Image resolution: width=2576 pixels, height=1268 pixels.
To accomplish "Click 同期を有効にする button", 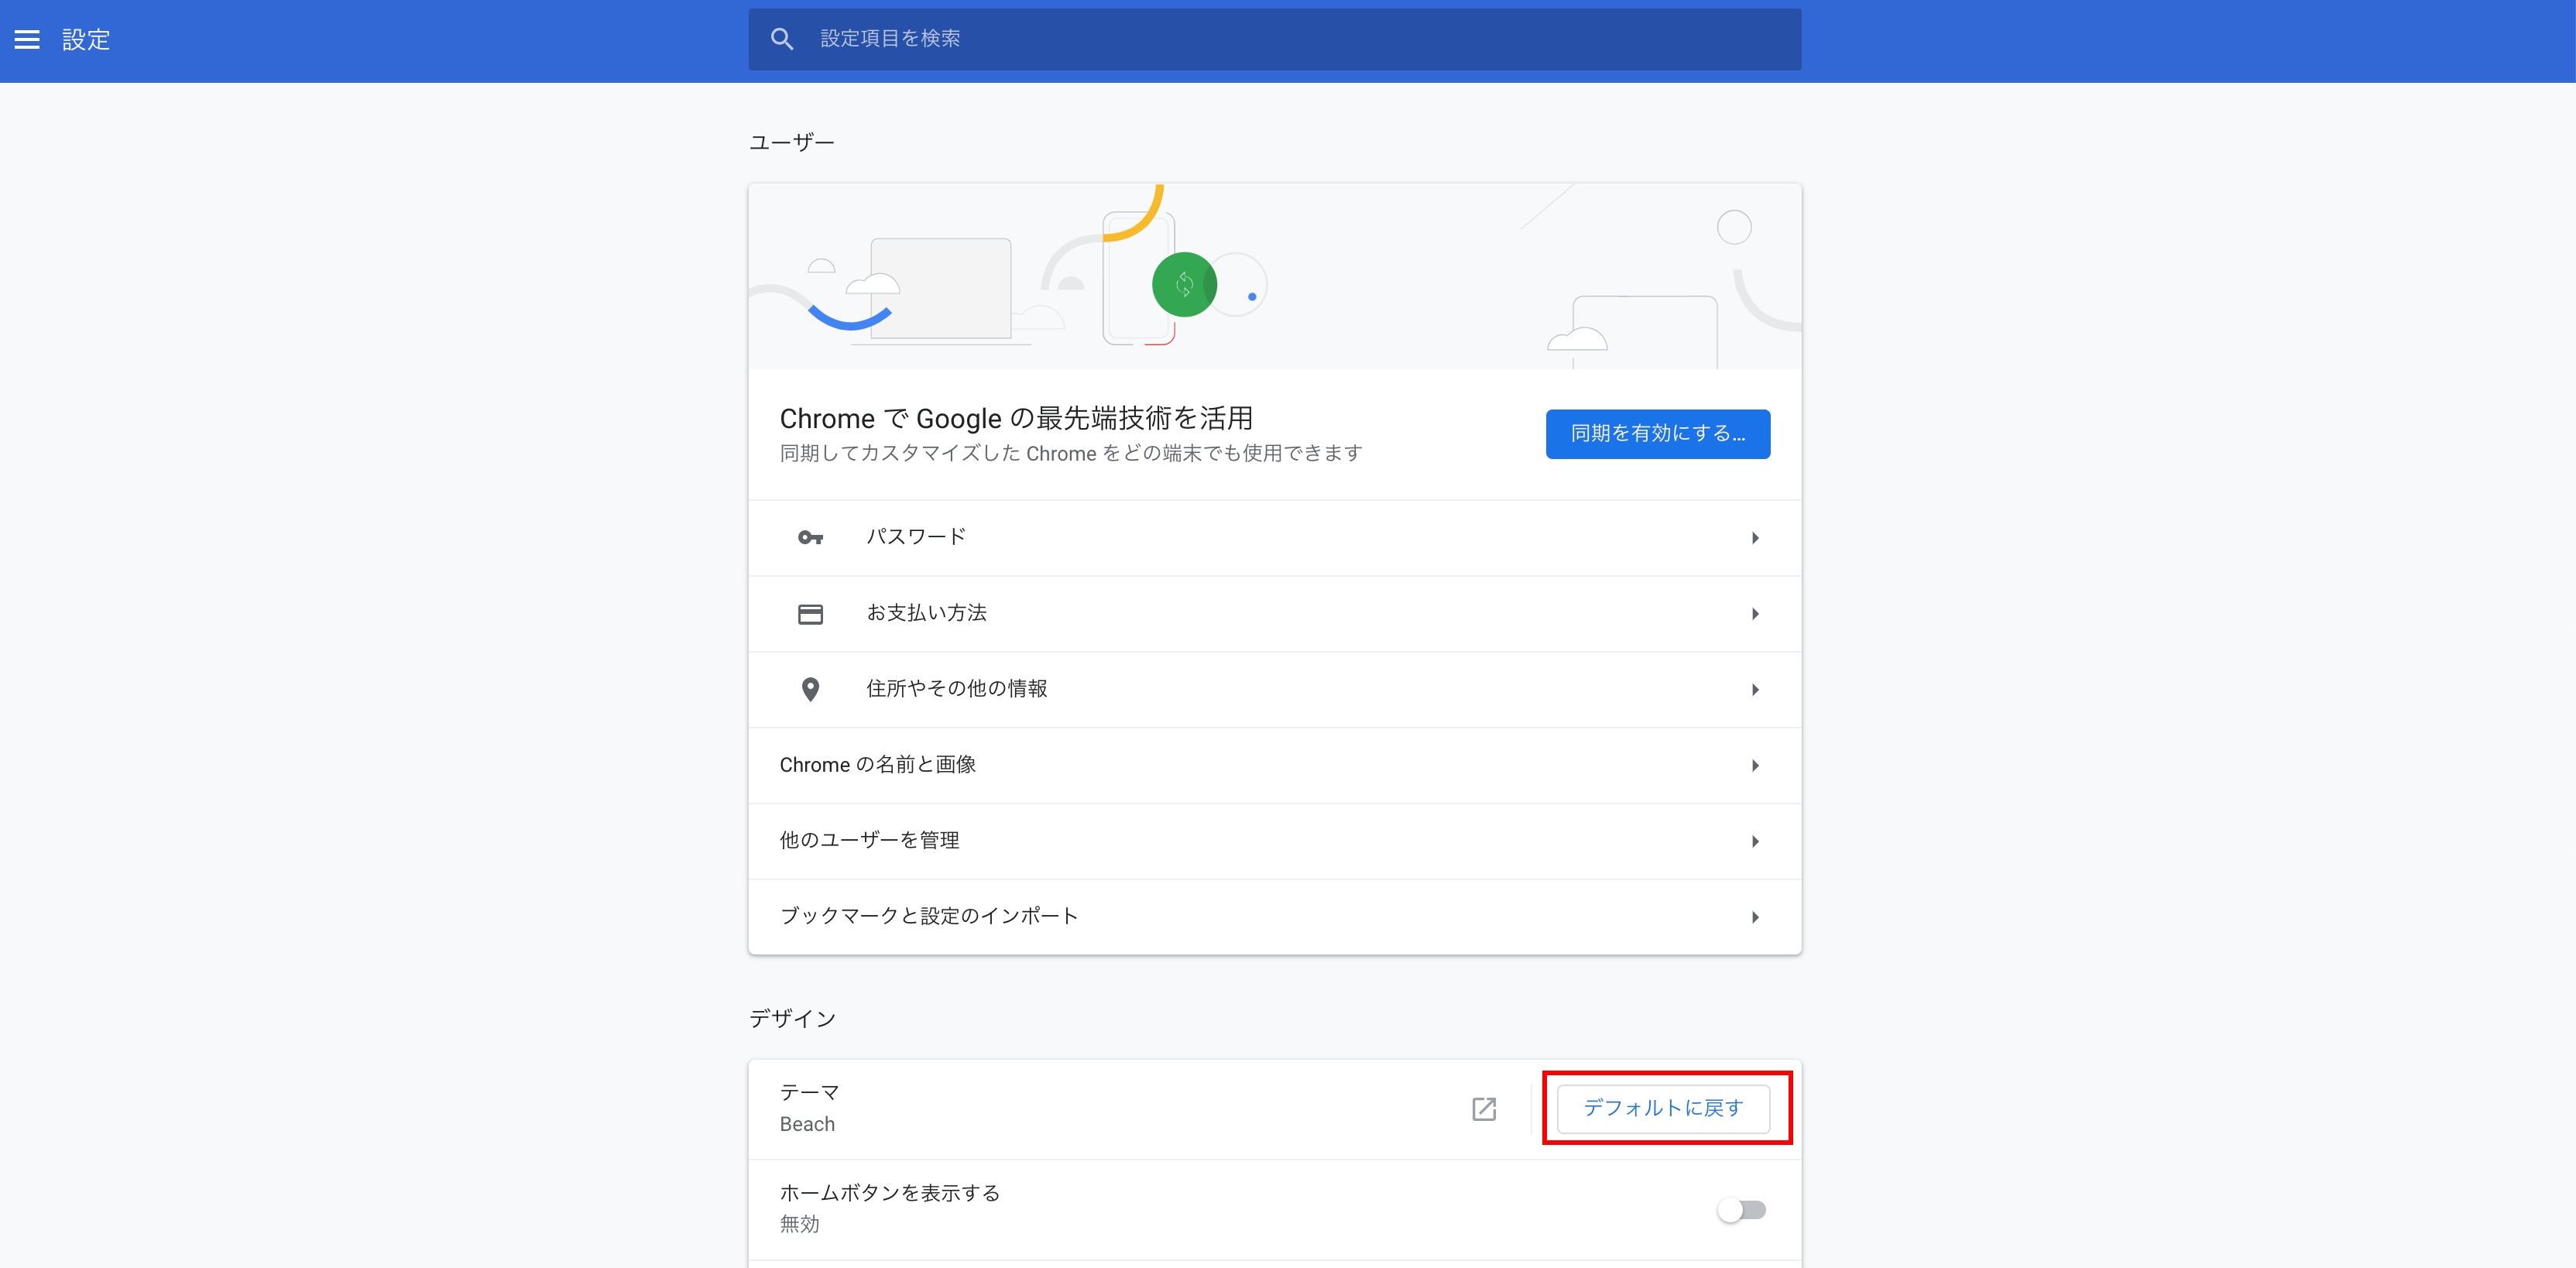I will 1657,434.
